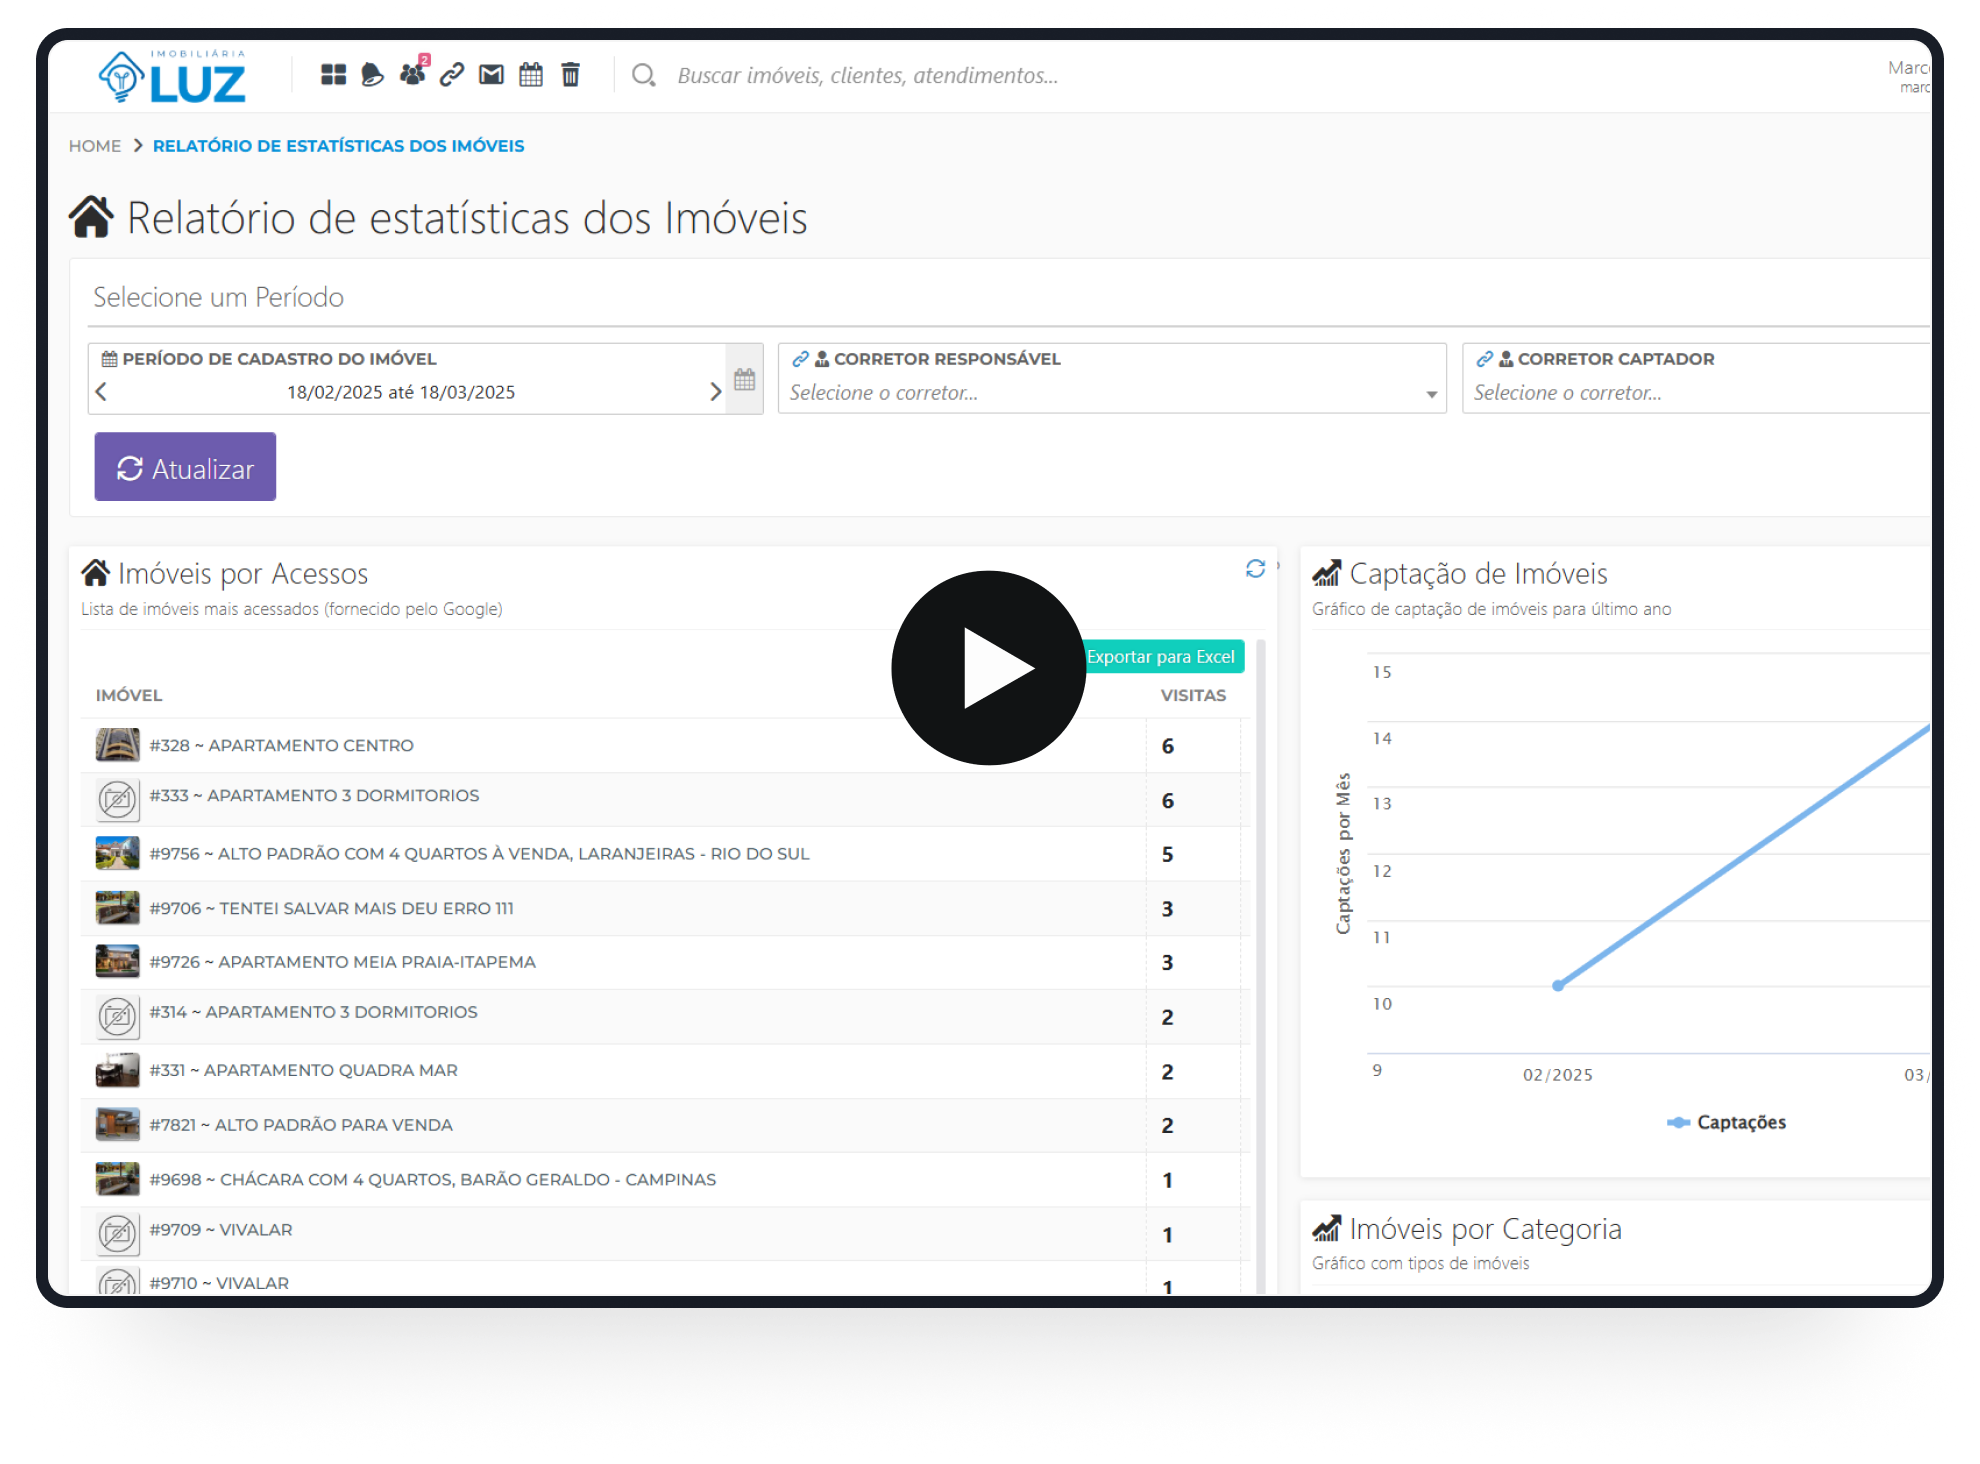Click HOME in breadcrumb
Image resolution: width=1980 pixels, height=1464 pixels.
tap(95, 146)
